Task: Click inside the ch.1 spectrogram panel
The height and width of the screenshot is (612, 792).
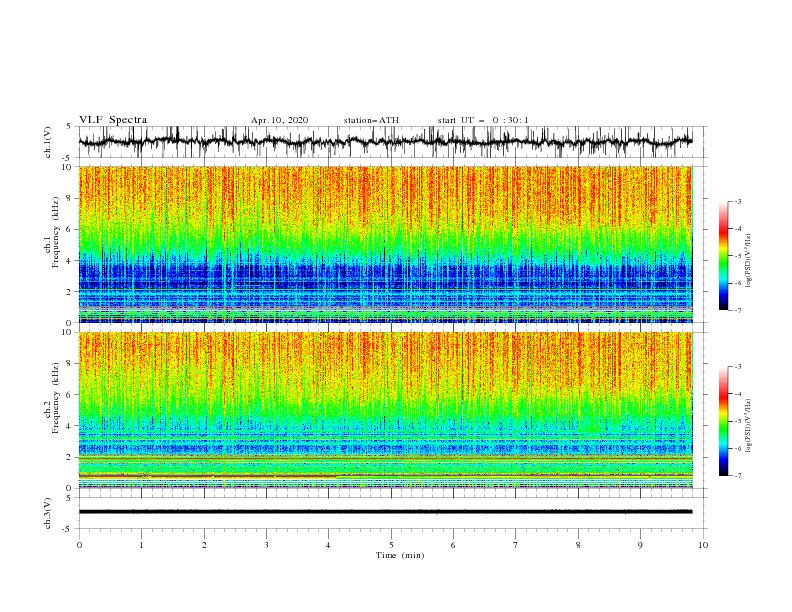Action: pos(385,244)
